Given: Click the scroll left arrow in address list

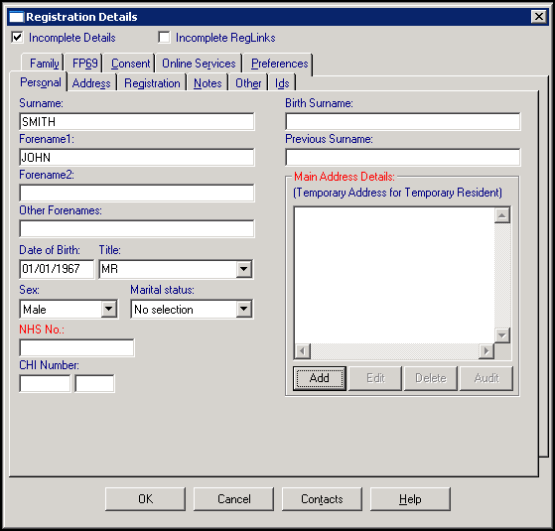Looking at the screenshot, I should [303, 351].
